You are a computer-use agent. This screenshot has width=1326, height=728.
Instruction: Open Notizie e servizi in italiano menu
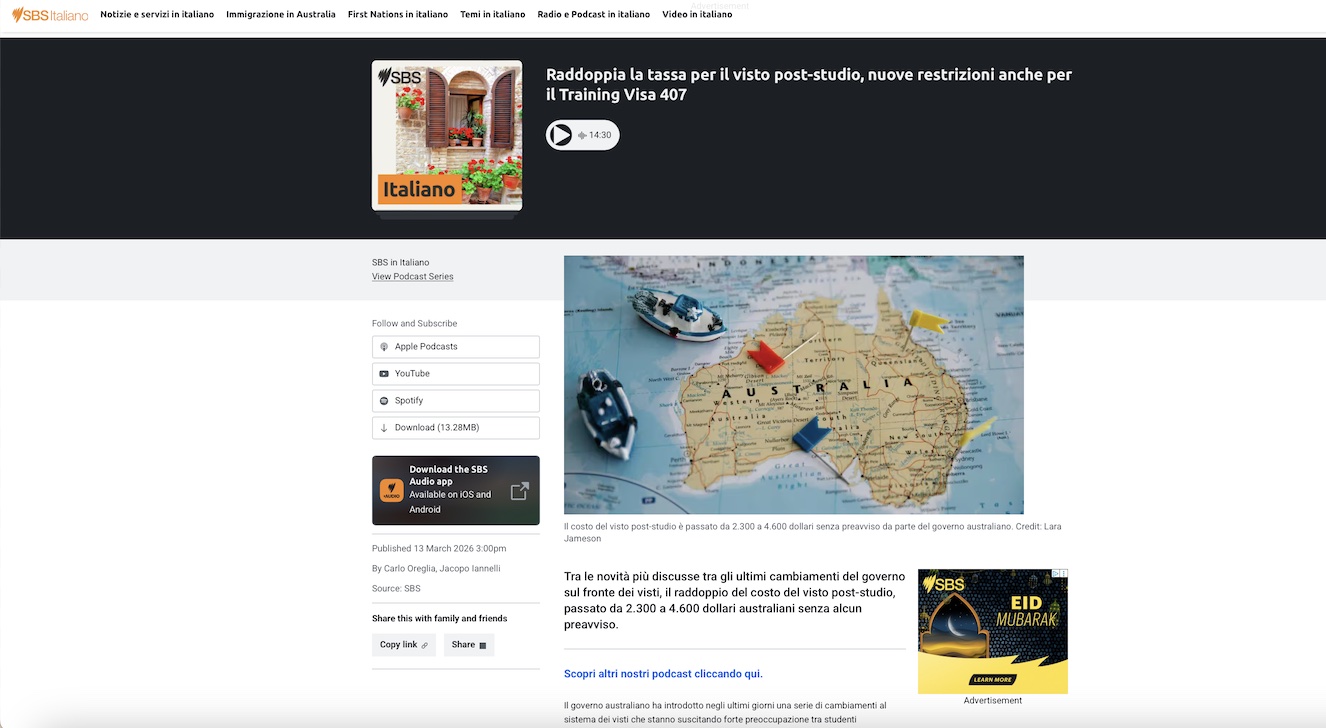(x=157, y=15)
